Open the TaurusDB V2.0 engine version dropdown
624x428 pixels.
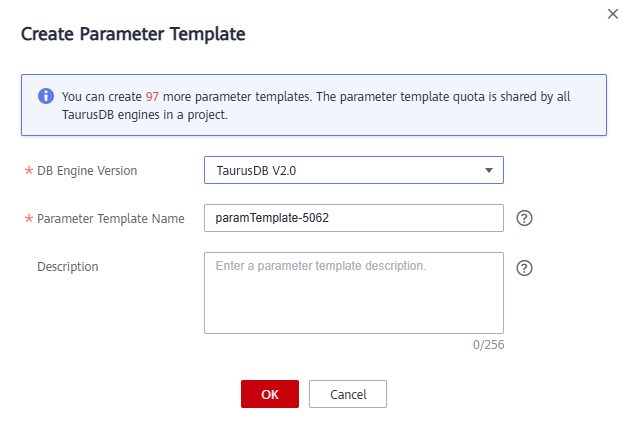click(x=354, y=170)
